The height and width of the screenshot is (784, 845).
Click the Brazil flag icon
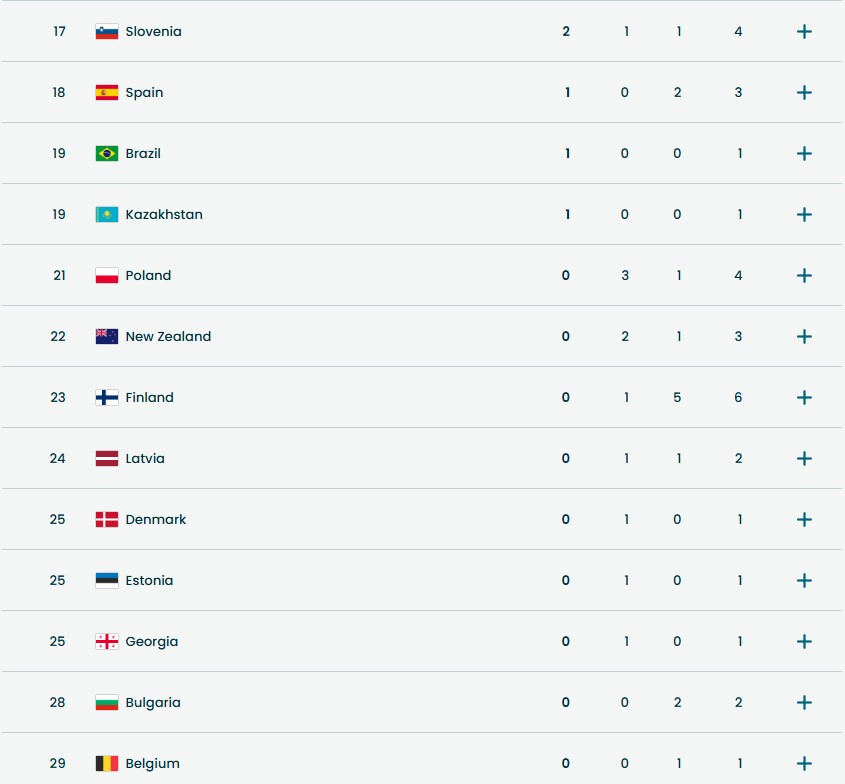point(107,154)
